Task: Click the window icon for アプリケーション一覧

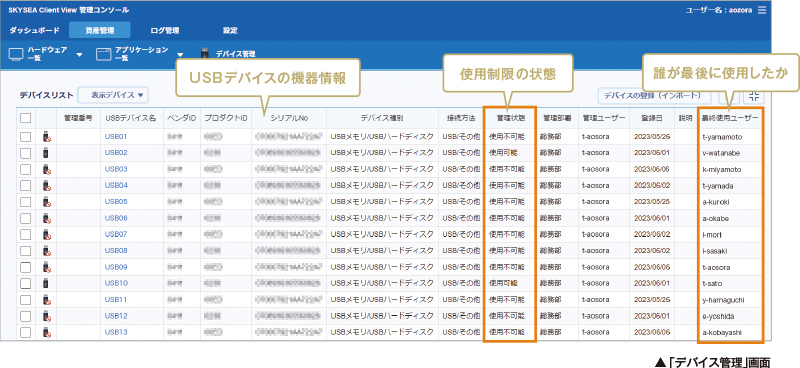Action: (104, 54)
